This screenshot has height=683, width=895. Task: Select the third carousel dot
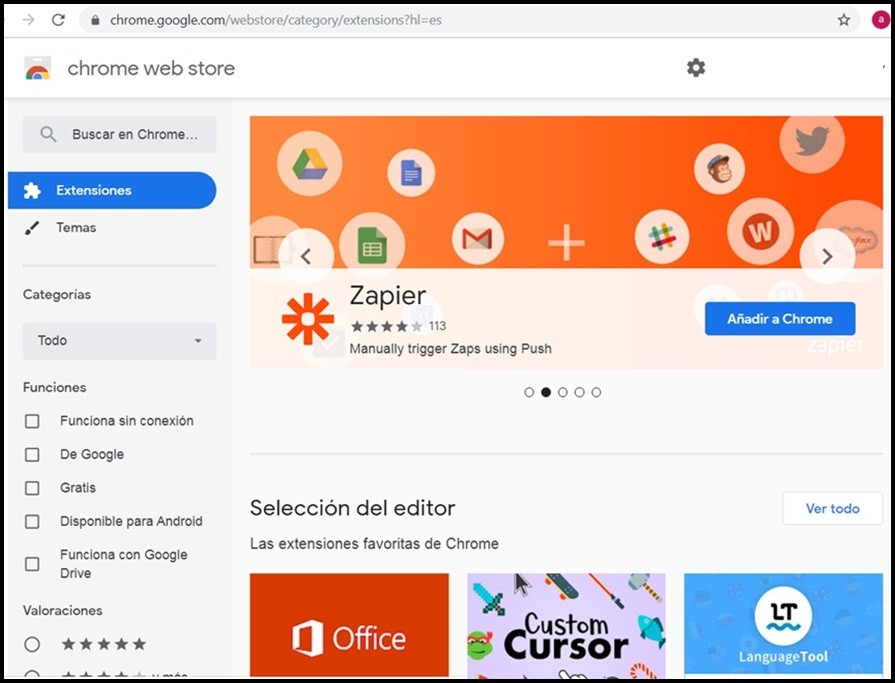click(x=563, y=392)
